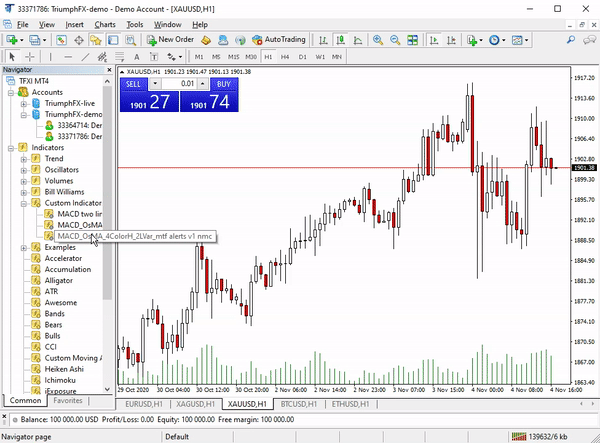Click the volume input showing 0.01
The height and width of the screenshot is (443, 600).
[x=178, y=84]
